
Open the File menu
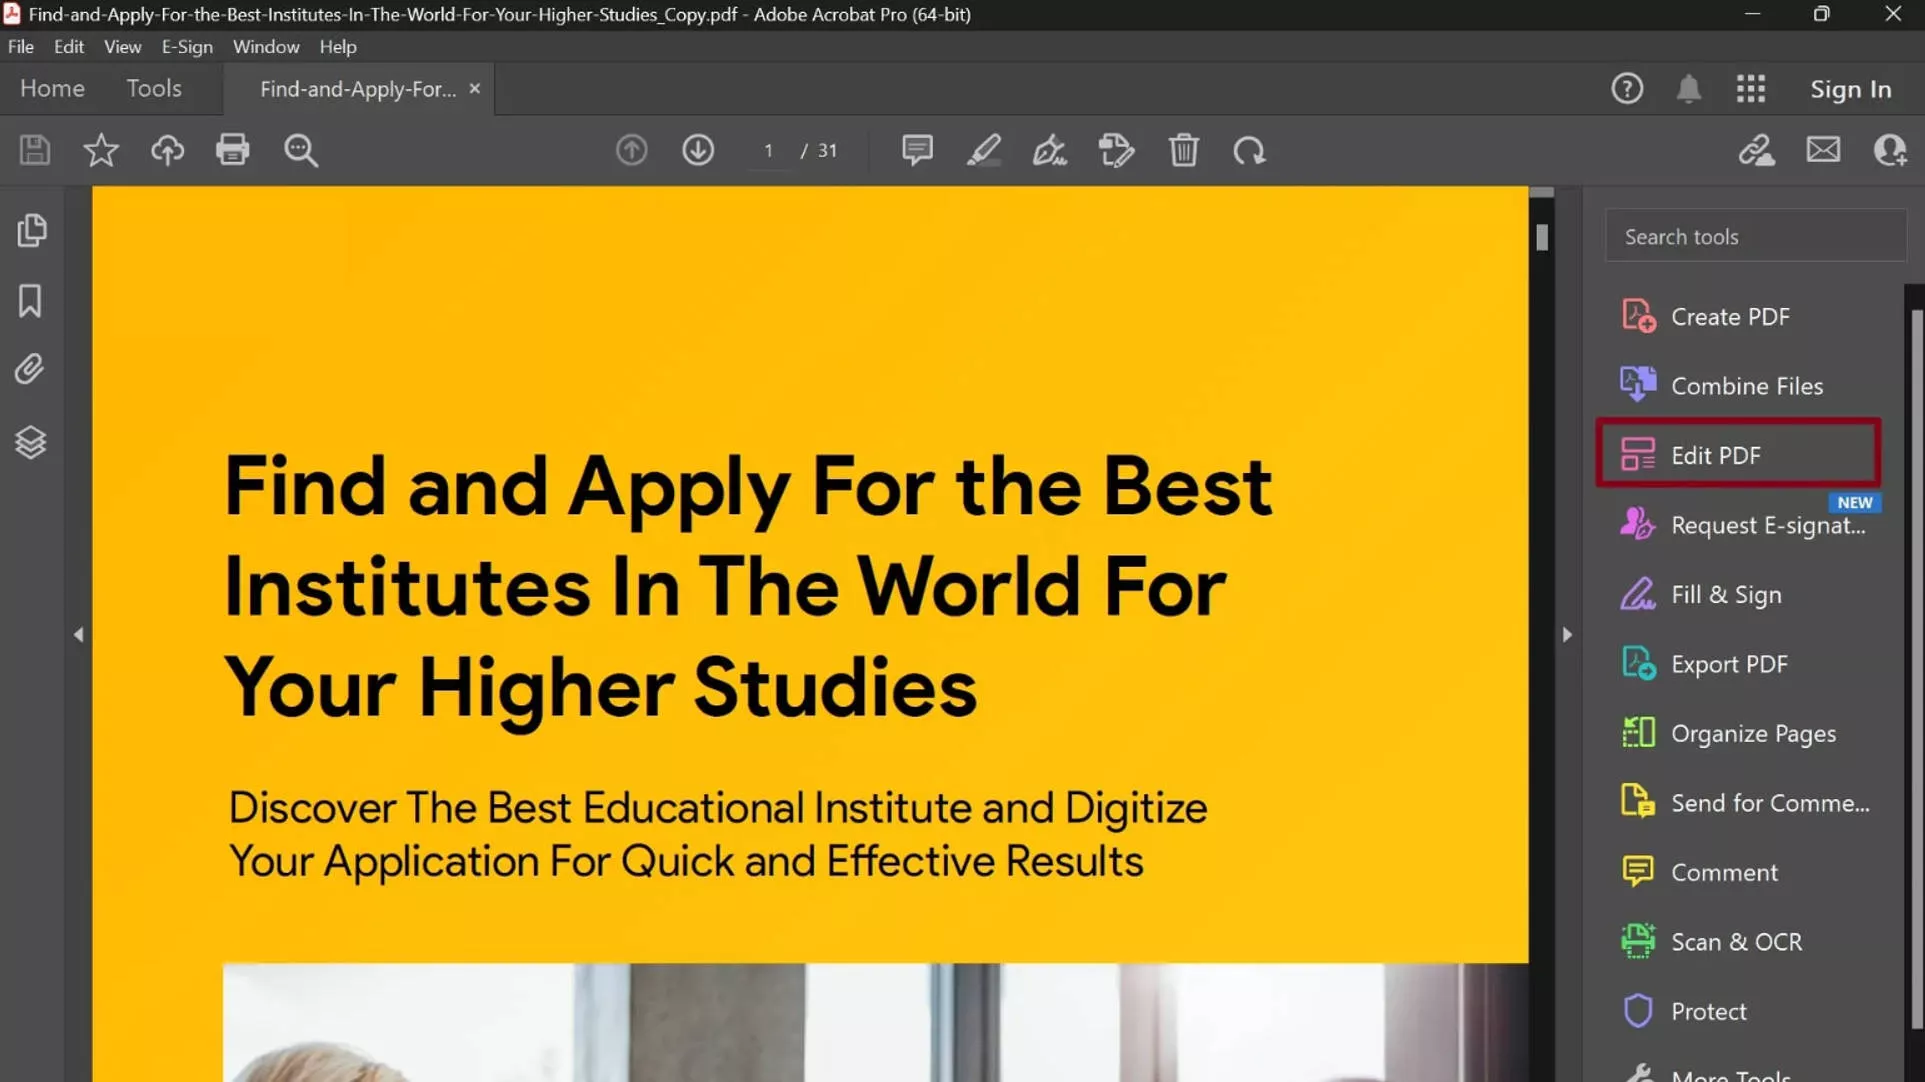click(21, 47)
